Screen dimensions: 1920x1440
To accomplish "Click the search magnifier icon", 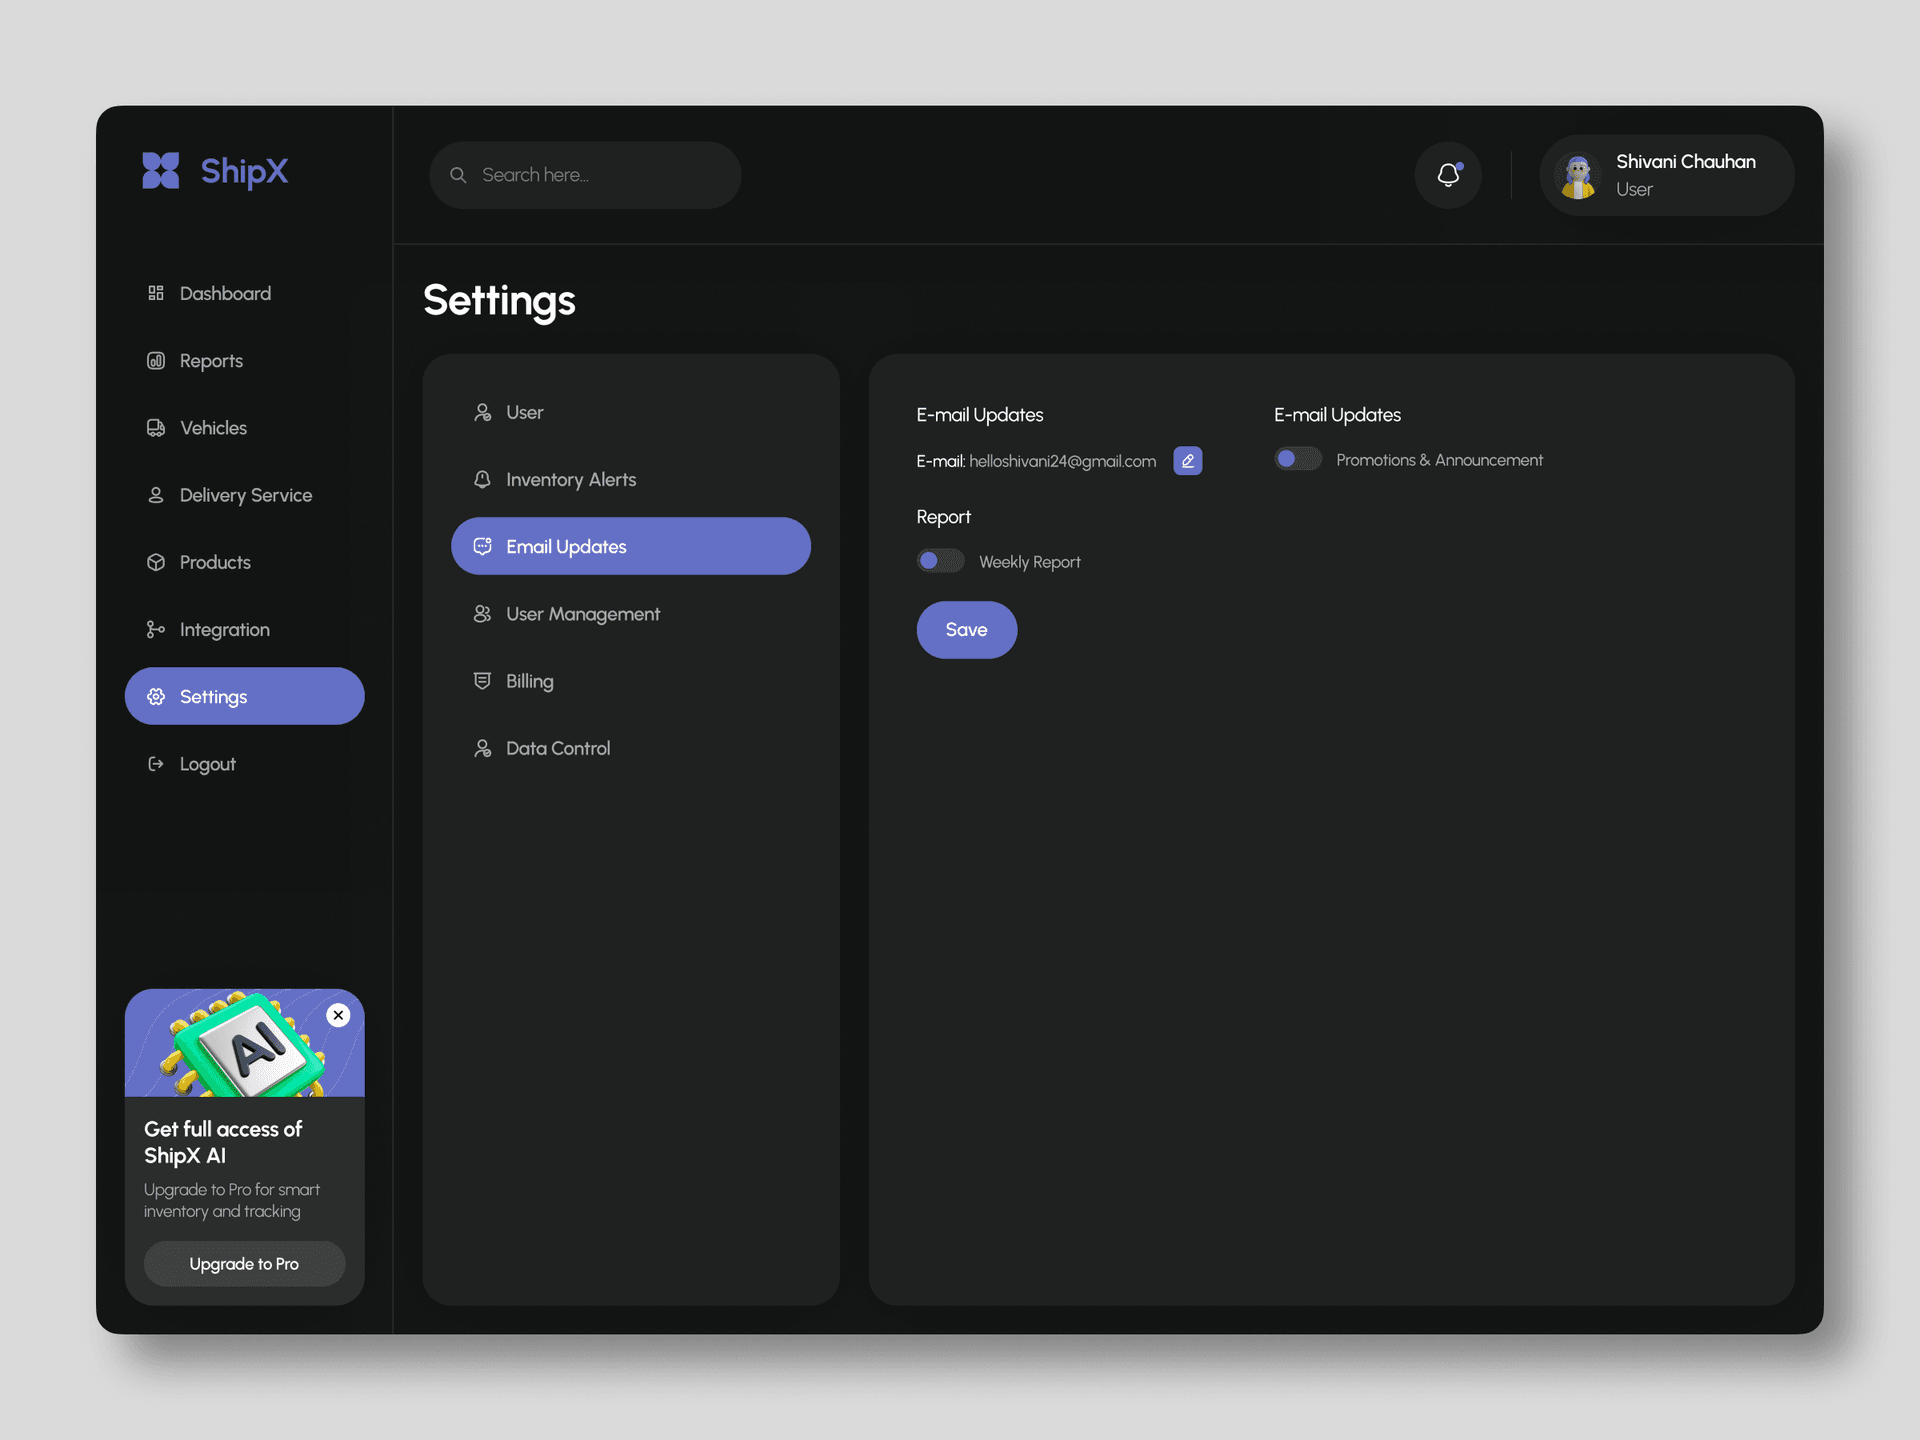I will (x=458, y=175).
